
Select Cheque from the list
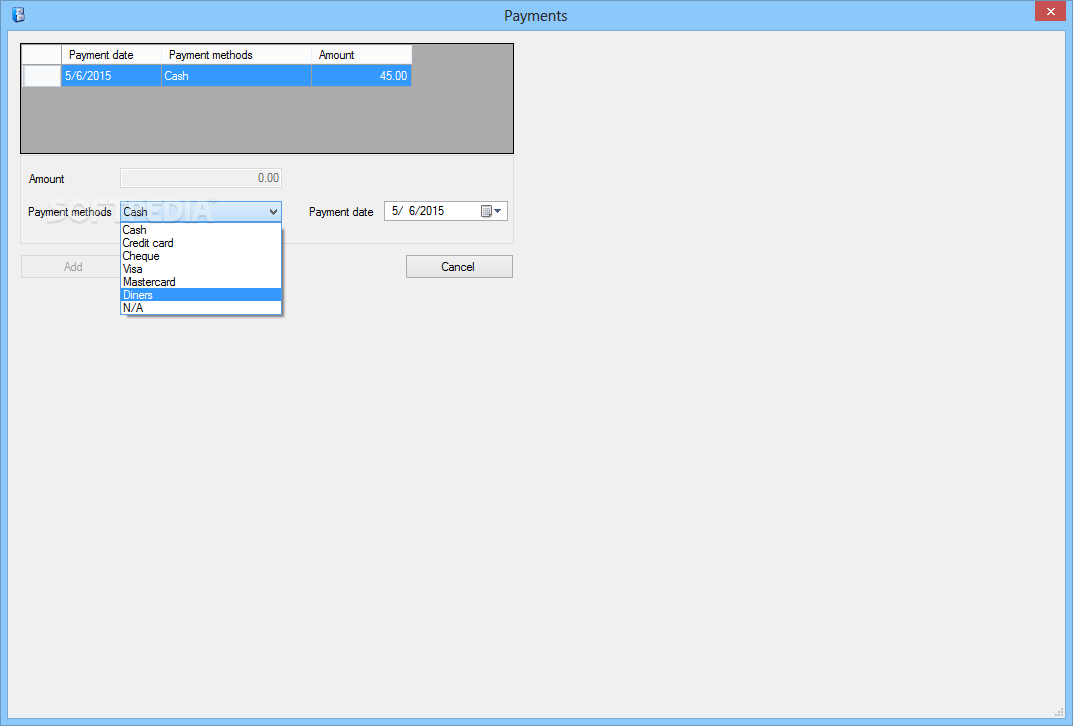coord(201,256)
